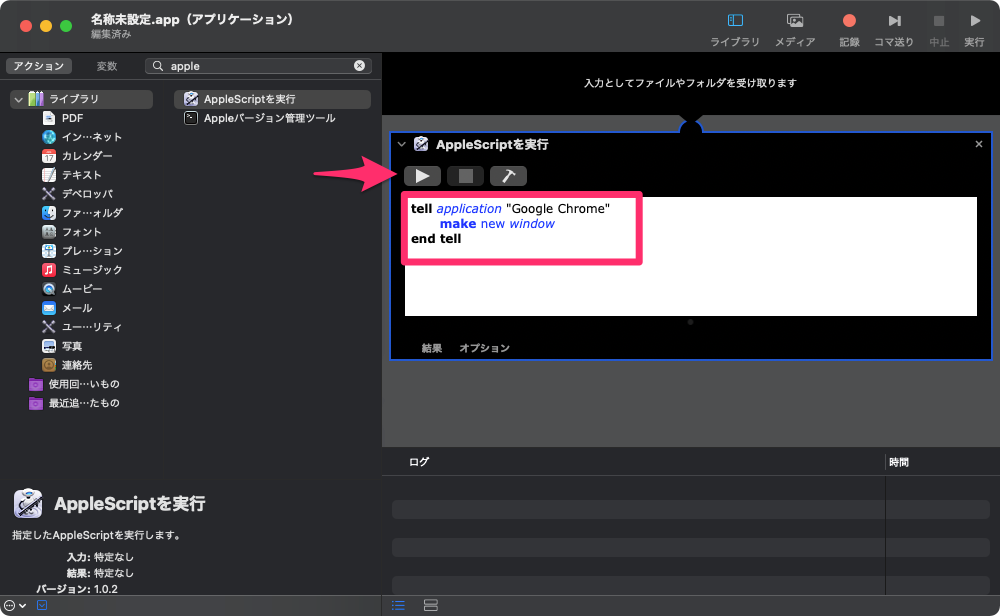Select the イン…ネット category
This screenshot has height=616, width=1000.
click(82, 137)
